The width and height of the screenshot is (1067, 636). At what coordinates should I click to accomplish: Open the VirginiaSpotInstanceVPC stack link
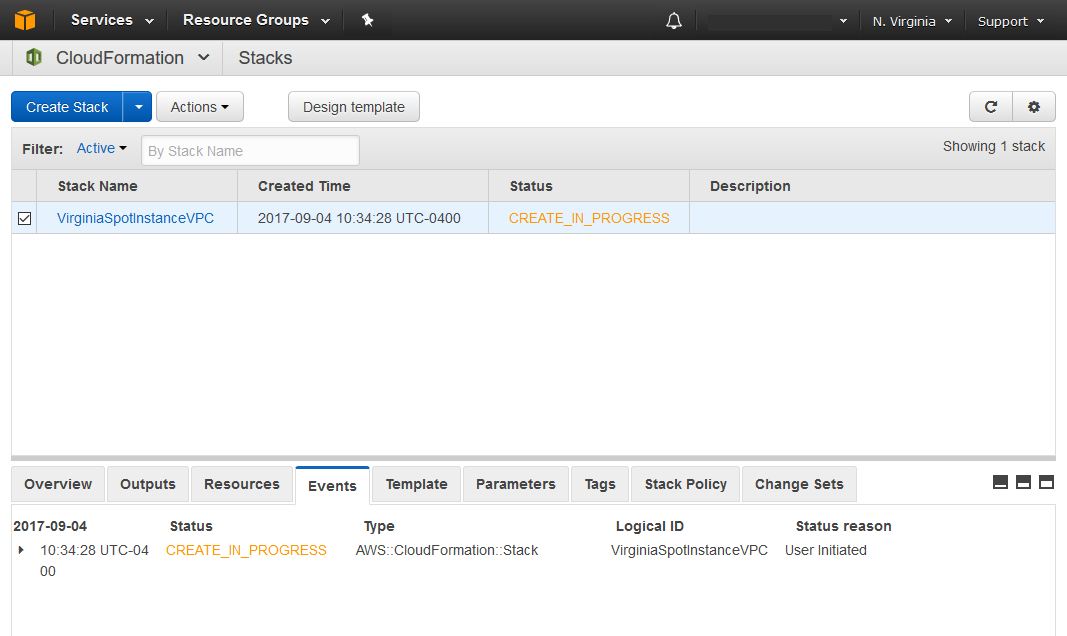click(135, 218)
